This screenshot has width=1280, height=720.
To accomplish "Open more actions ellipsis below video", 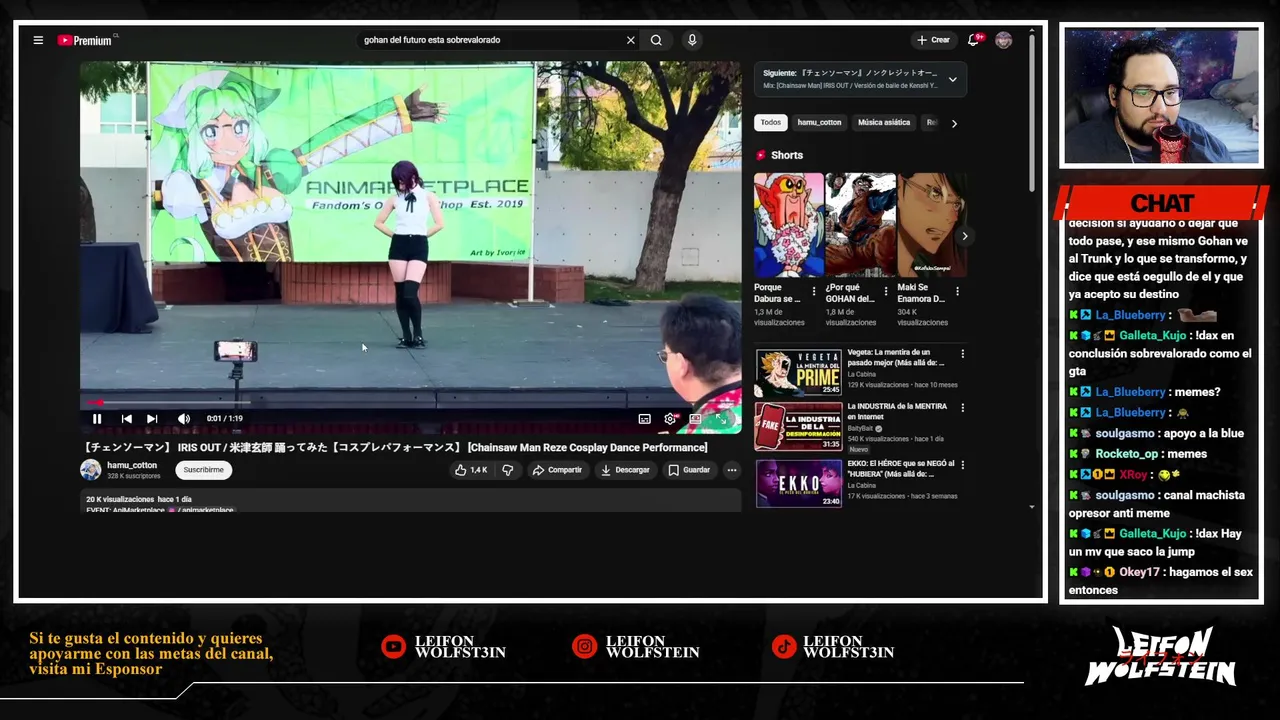I will (732, 470).
